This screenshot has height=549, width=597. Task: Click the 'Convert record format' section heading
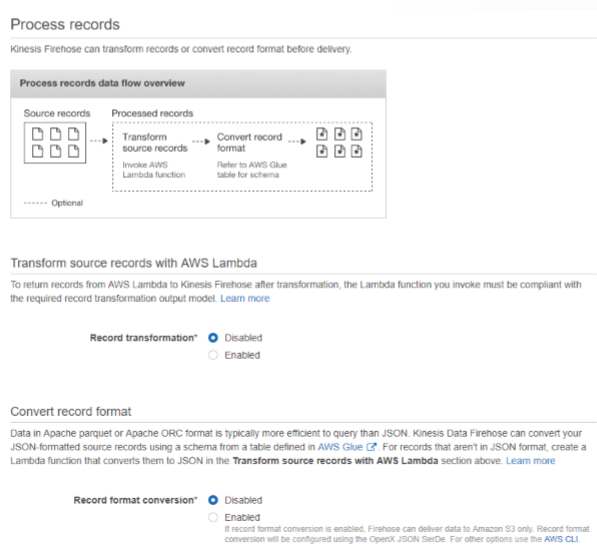tap(71, 412)
